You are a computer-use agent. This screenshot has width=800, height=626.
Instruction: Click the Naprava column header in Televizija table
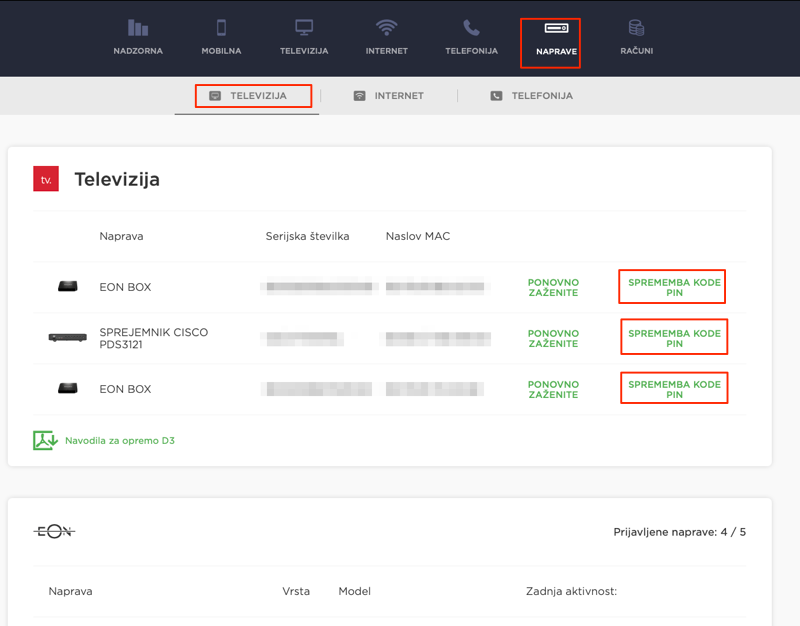[121, 236]
